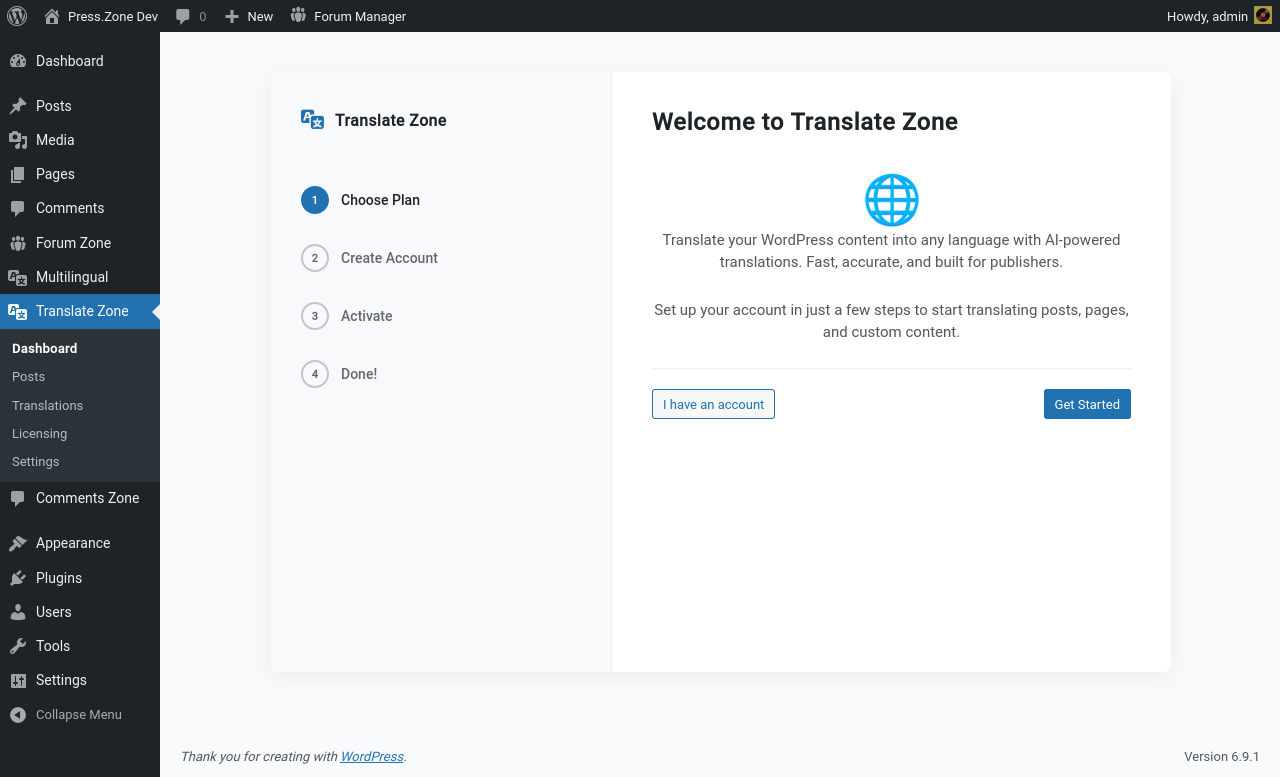This screenshot has width=1280, height=777.
Task: Click the Activate step label
Action: 367,316
